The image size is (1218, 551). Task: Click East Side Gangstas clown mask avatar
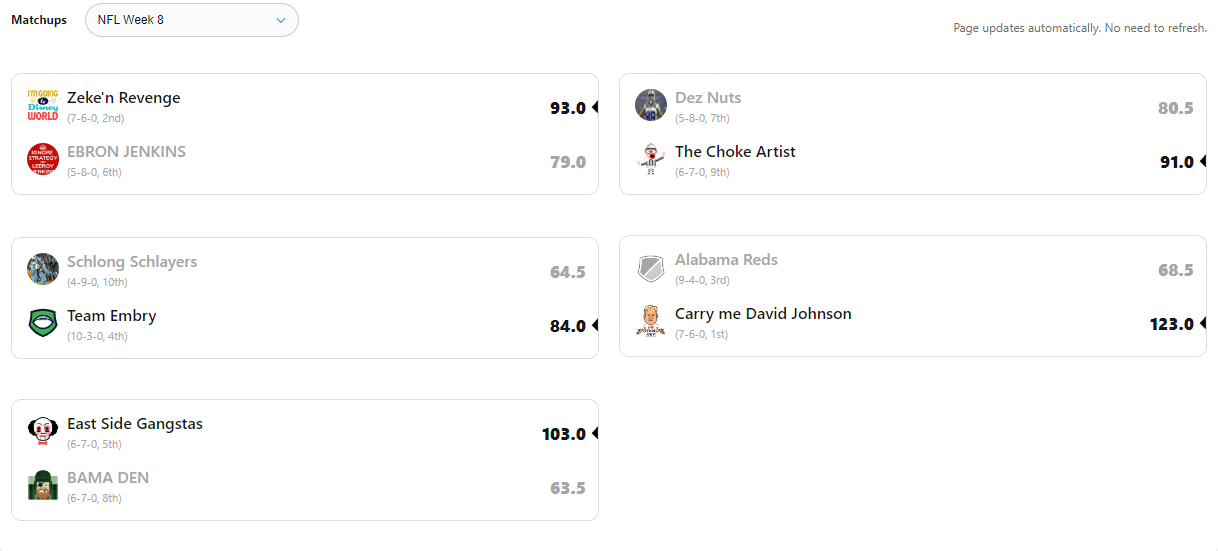[x=43, y=431]
